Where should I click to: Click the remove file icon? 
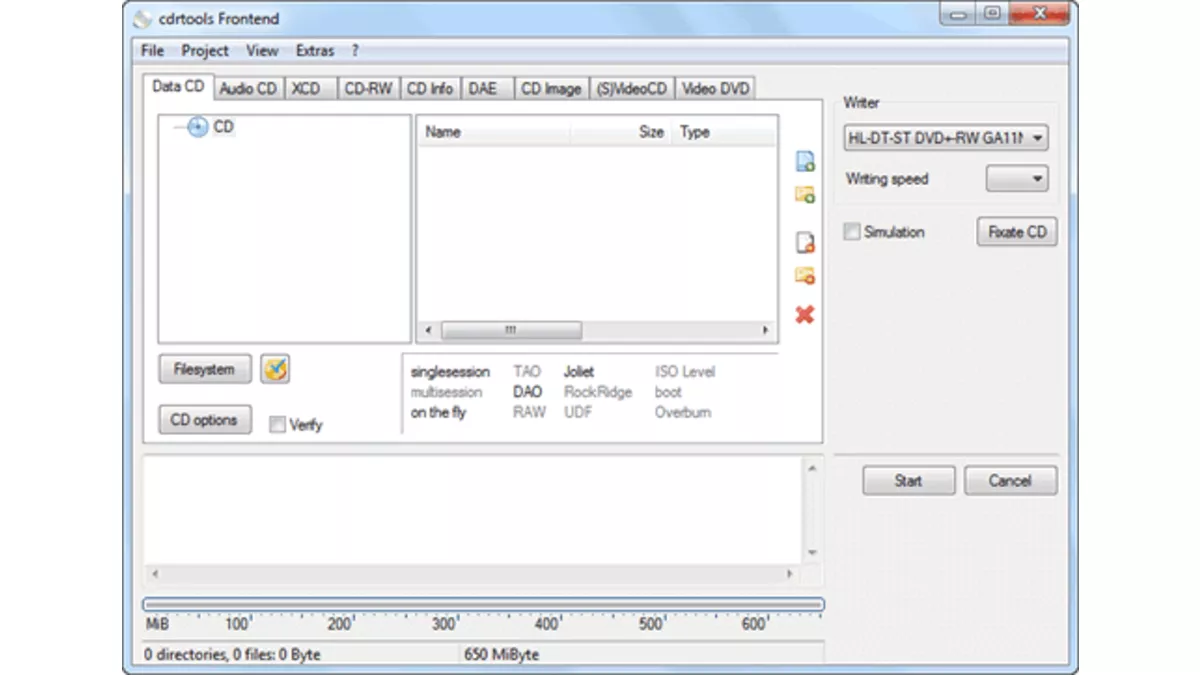tap(805, 242)
